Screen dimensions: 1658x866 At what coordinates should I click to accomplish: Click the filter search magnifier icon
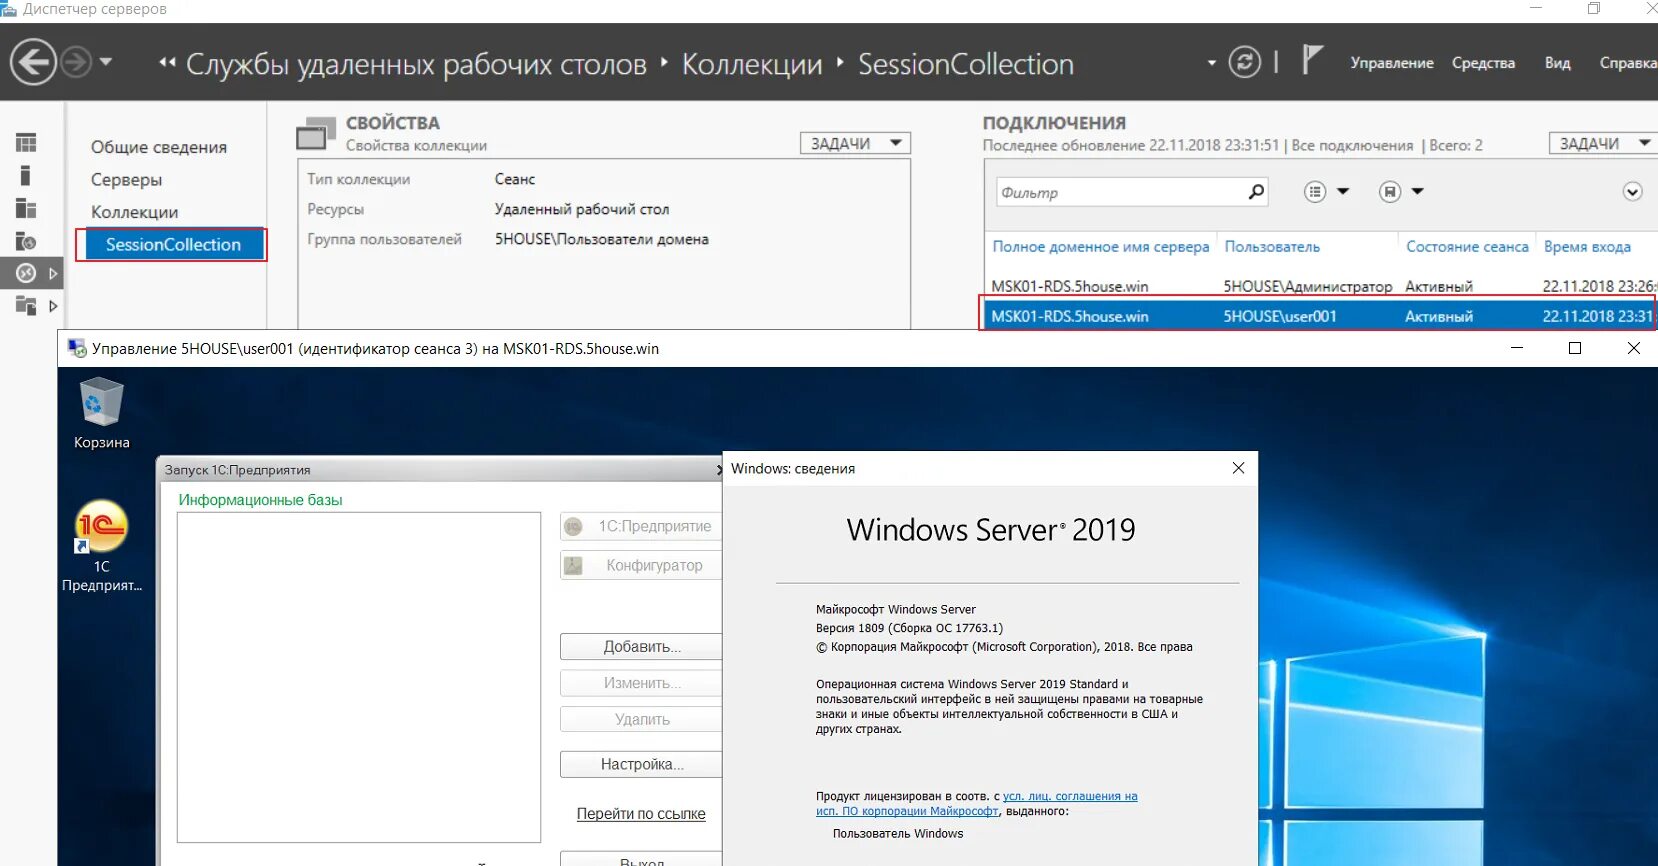(x=1256, y=191)
